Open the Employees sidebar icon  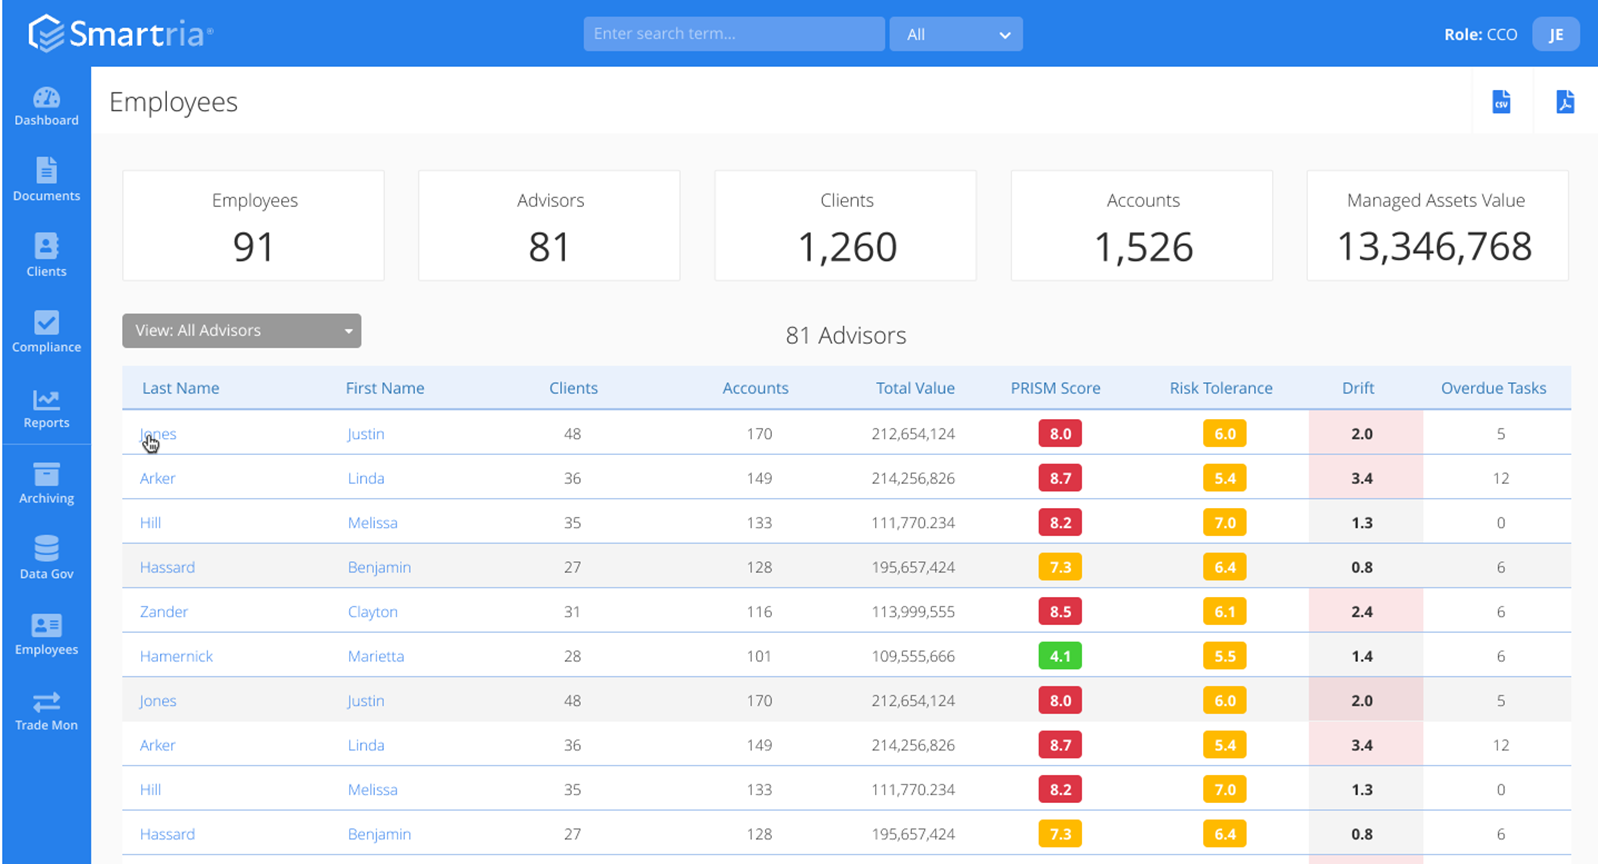(46, 635)
